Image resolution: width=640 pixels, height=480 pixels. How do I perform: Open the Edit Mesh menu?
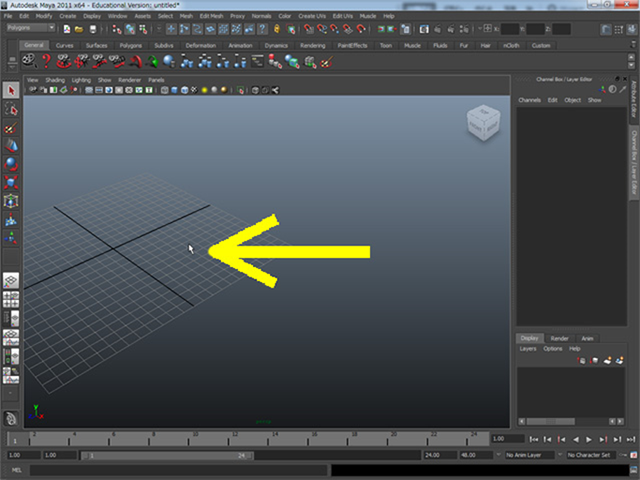click(x=211, y=16)
